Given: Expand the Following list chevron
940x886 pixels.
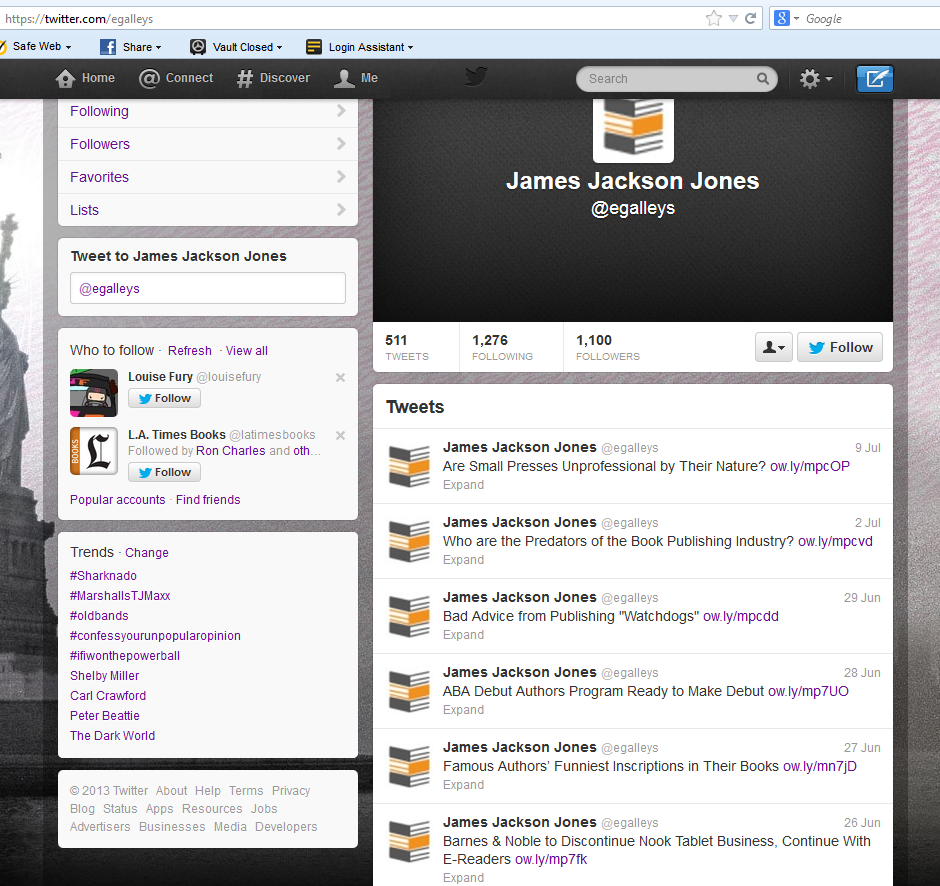Looking at the screenshot, I should click(x=341, y=111).
